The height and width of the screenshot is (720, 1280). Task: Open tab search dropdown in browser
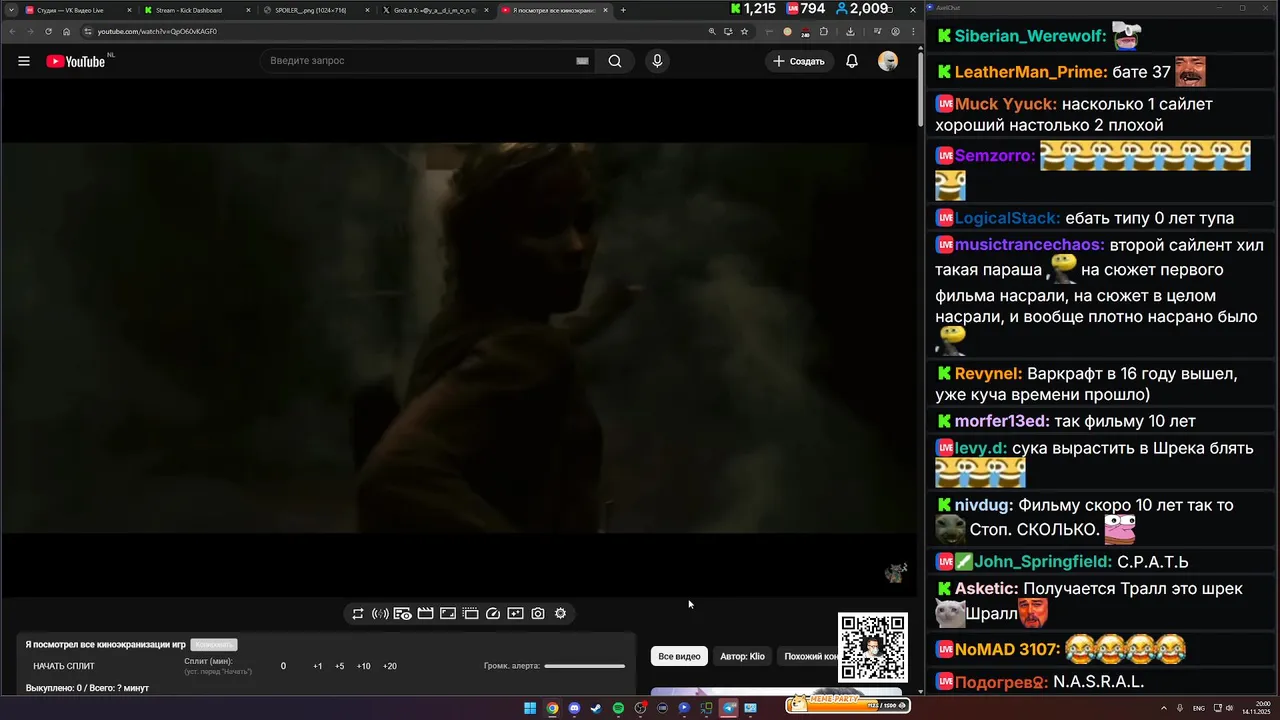click(11, 10)
